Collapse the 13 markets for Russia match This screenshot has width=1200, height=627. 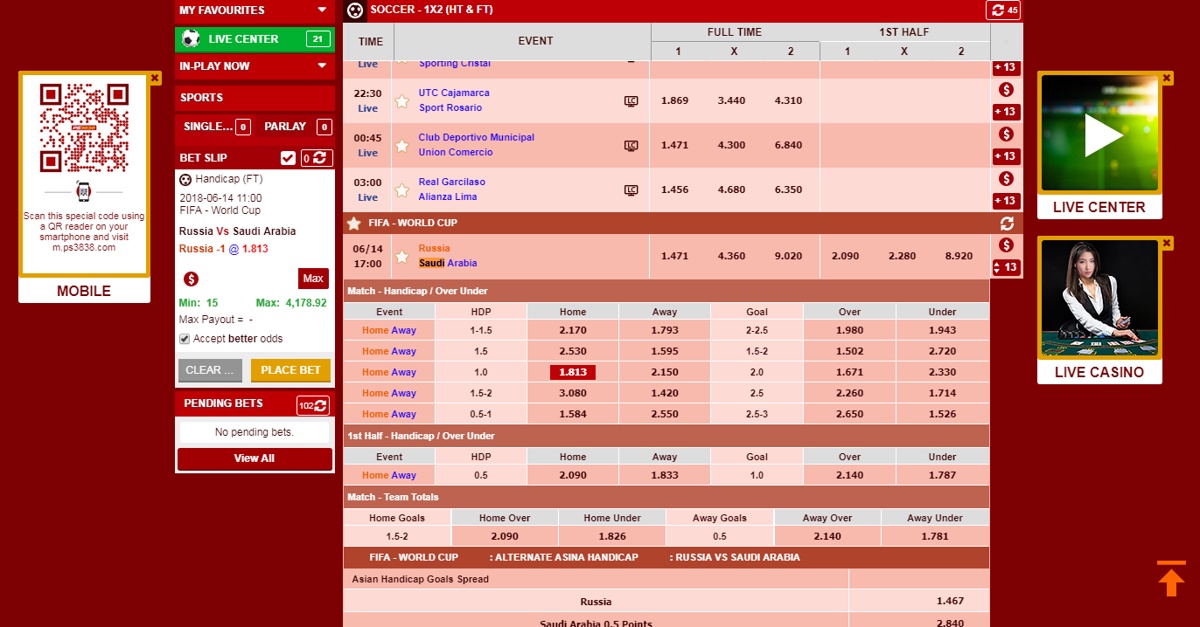pos(1006,268)
